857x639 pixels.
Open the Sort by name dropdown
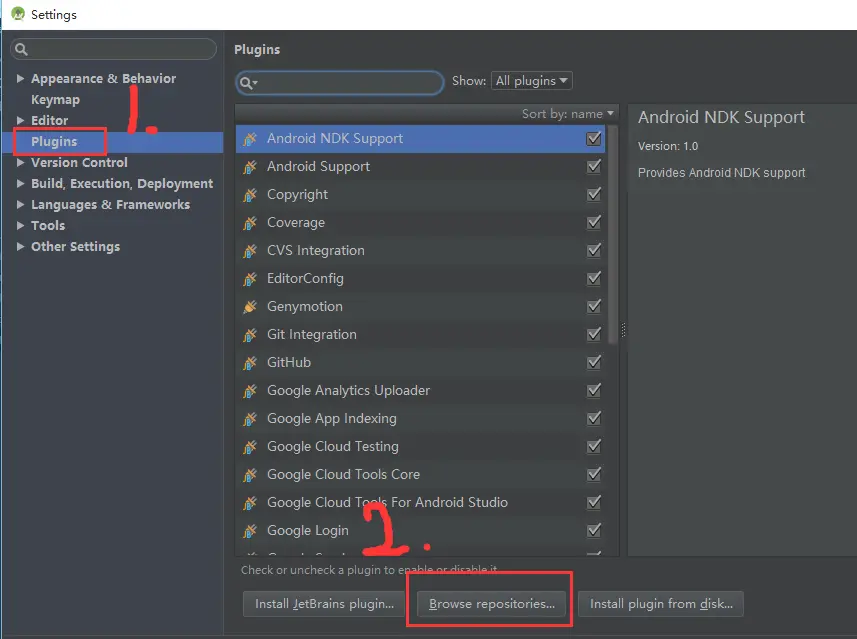(x=567, y=114)
